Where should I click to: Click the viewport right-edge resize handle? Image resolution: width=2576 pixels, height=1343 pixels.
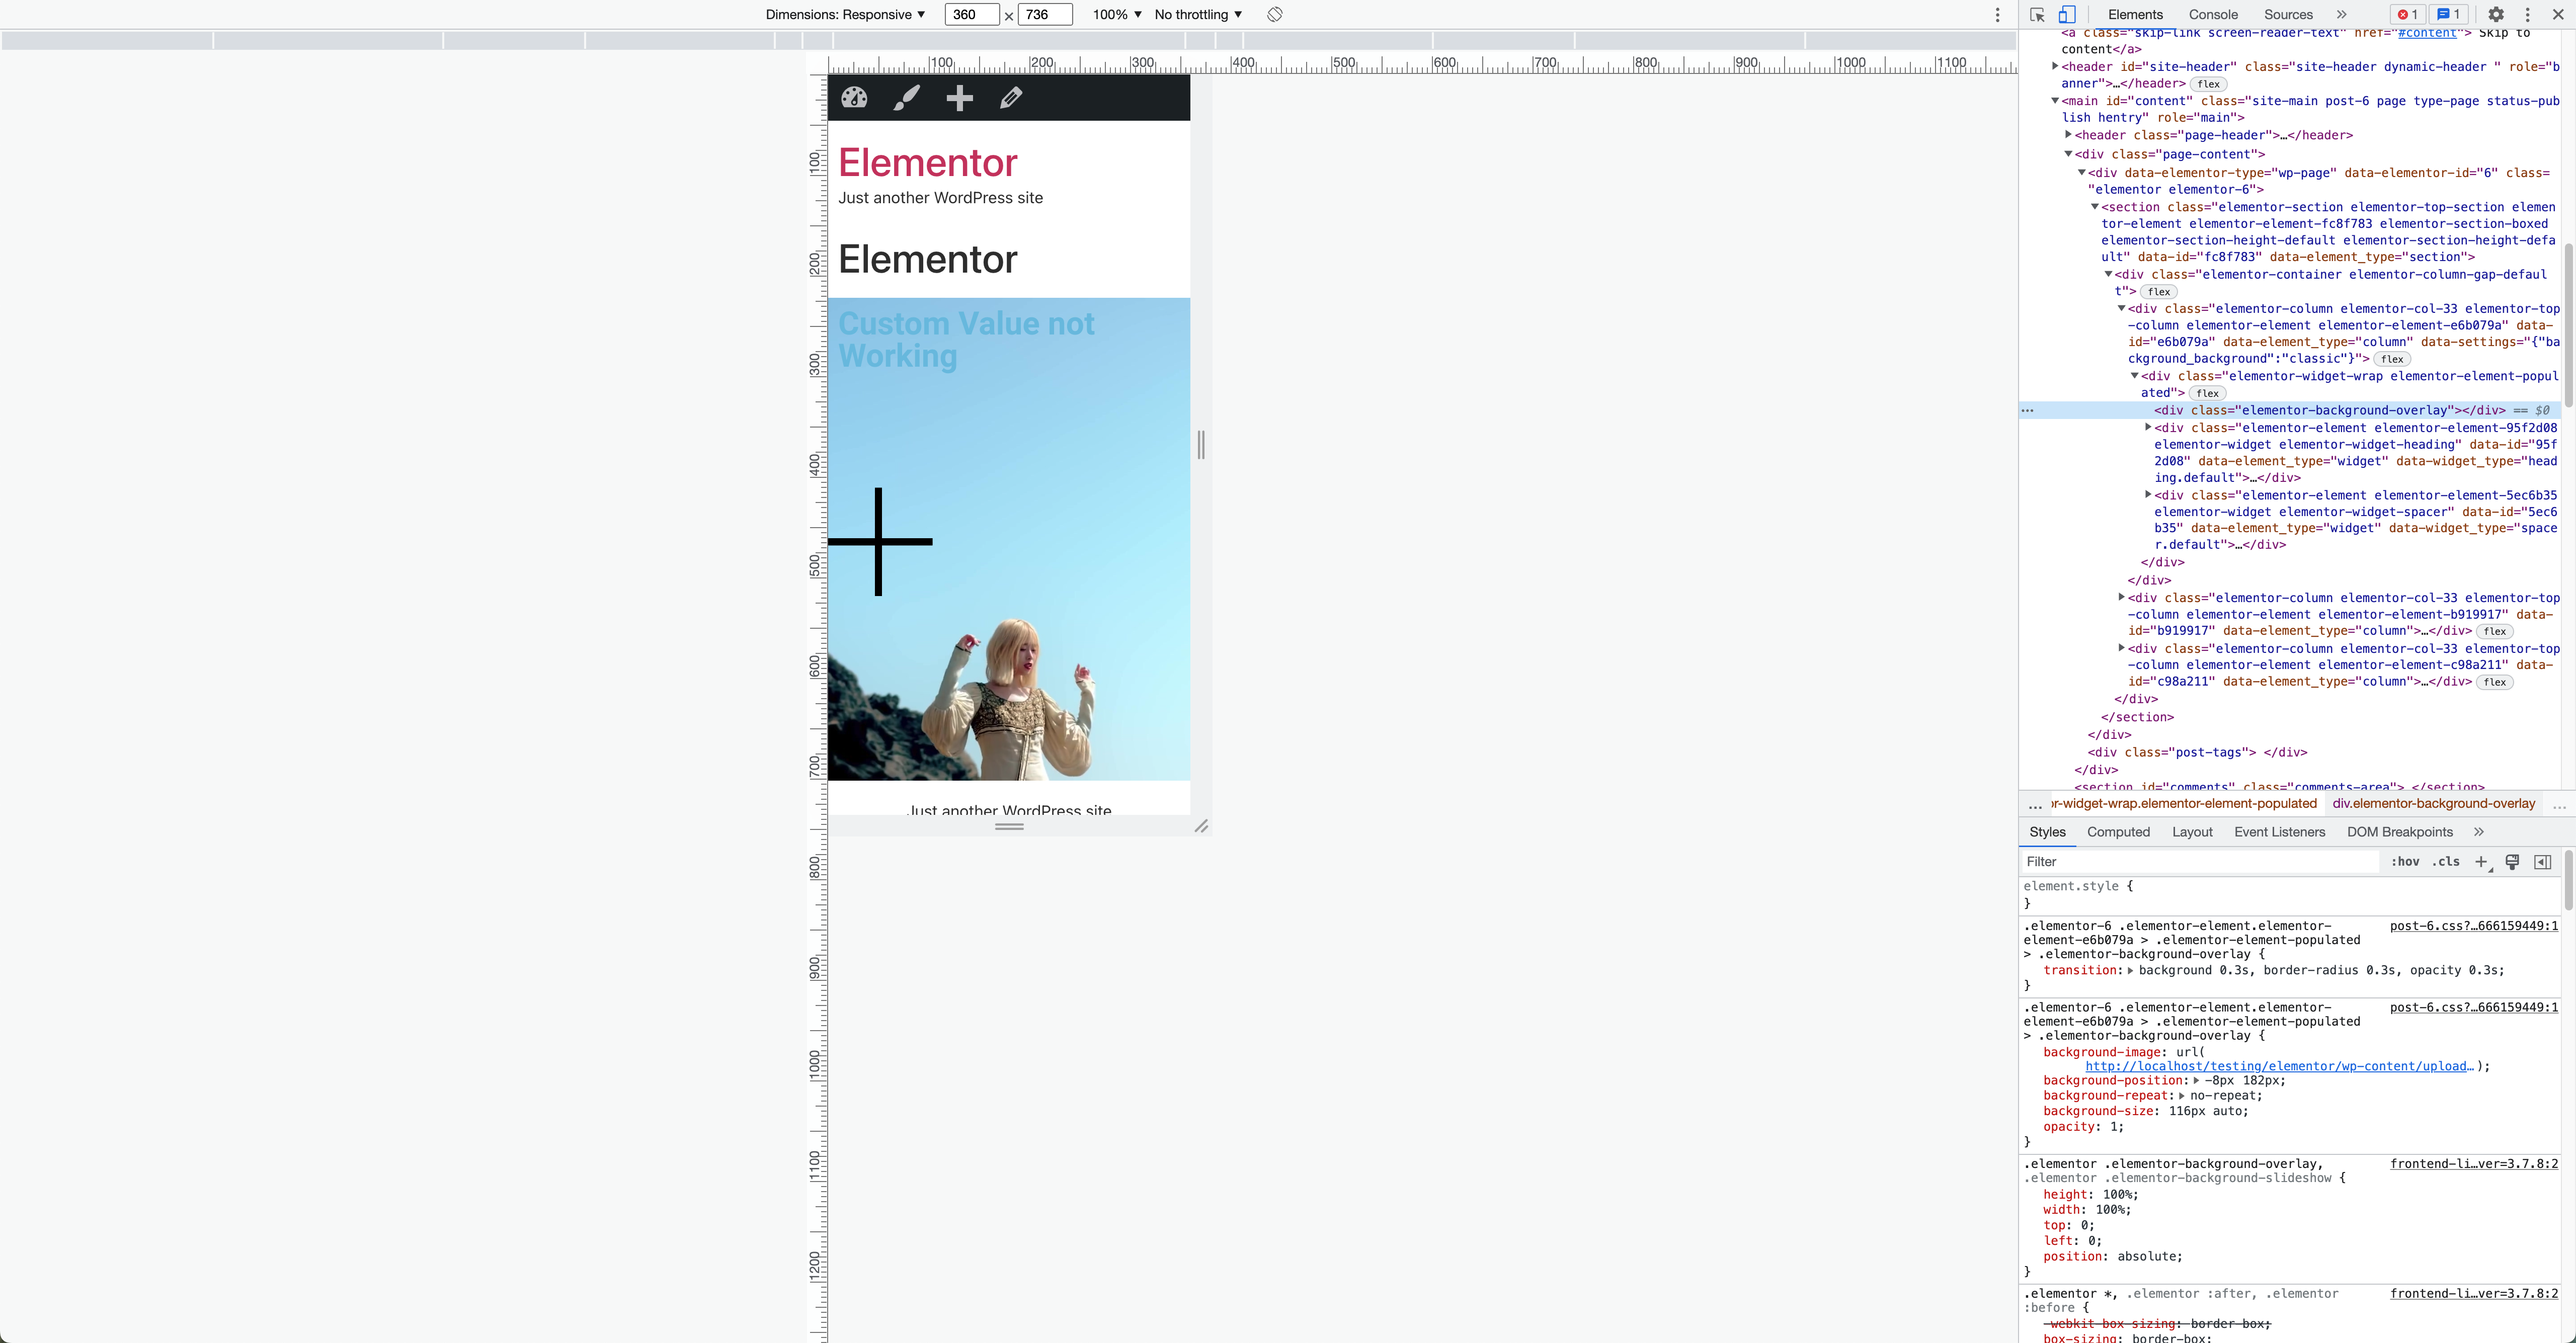[1201, 445]
